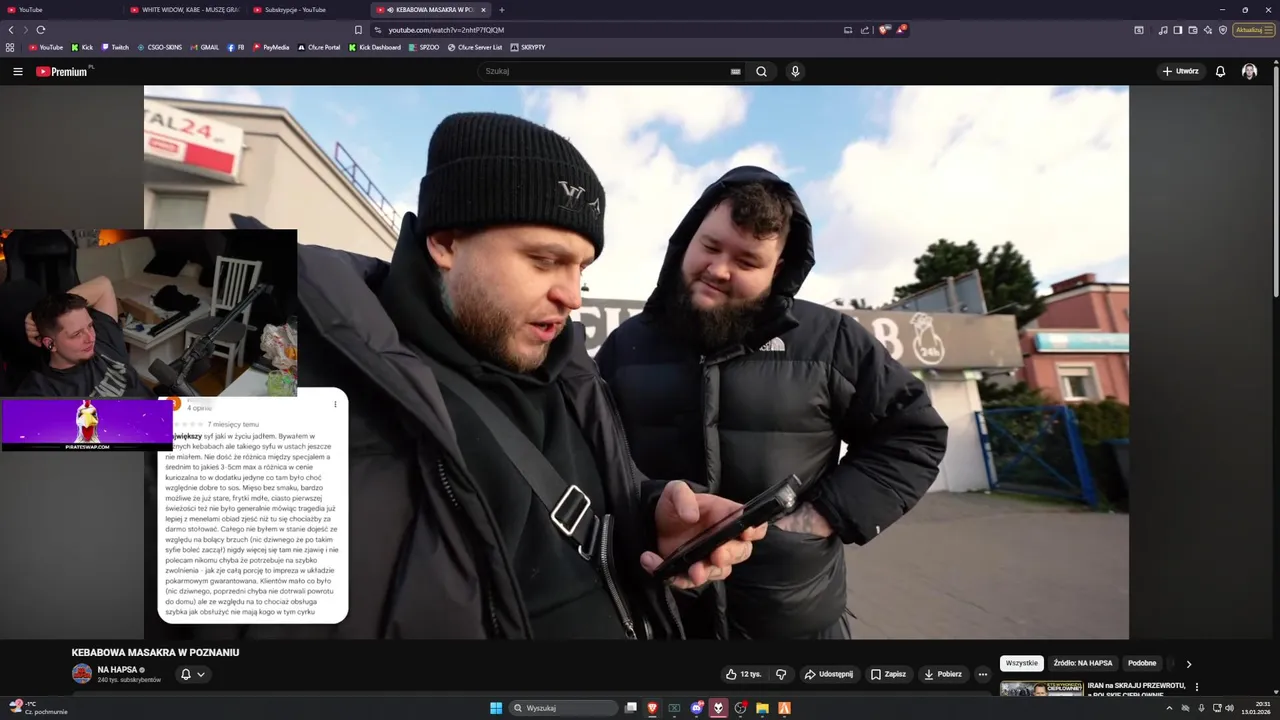This screenshot has width=1280, height=720.
Task: Open the NA HAPSA channel avatar
Action: (82, 674)
